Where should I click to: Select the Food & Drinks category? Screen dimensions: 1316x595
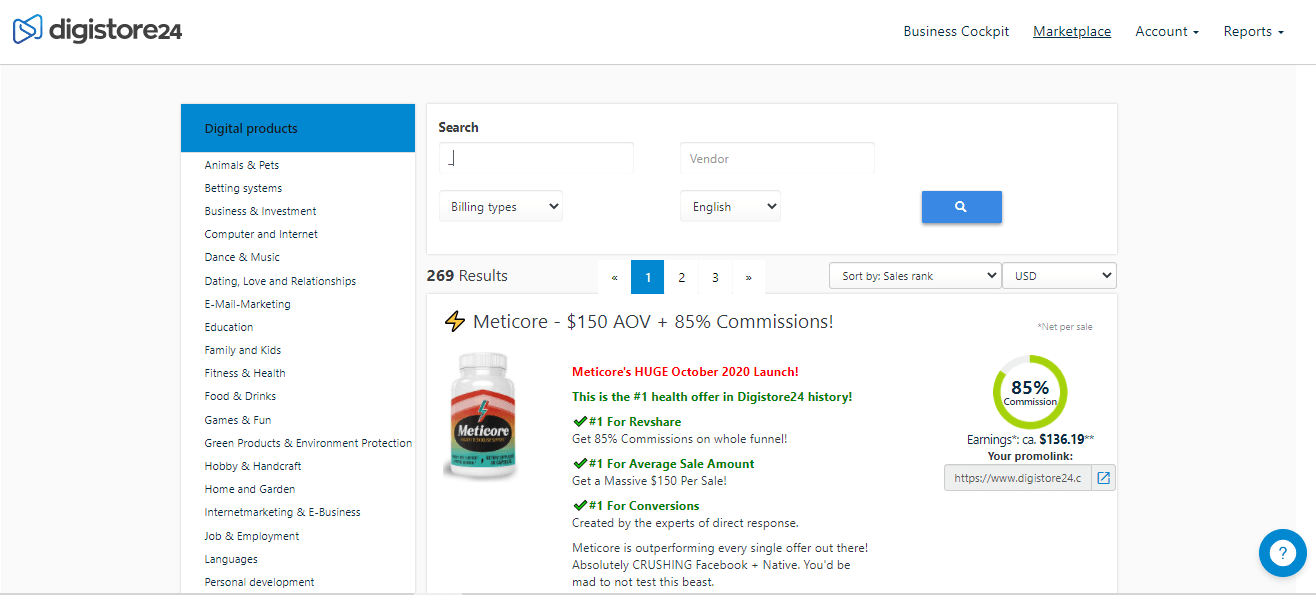(240, 396)
